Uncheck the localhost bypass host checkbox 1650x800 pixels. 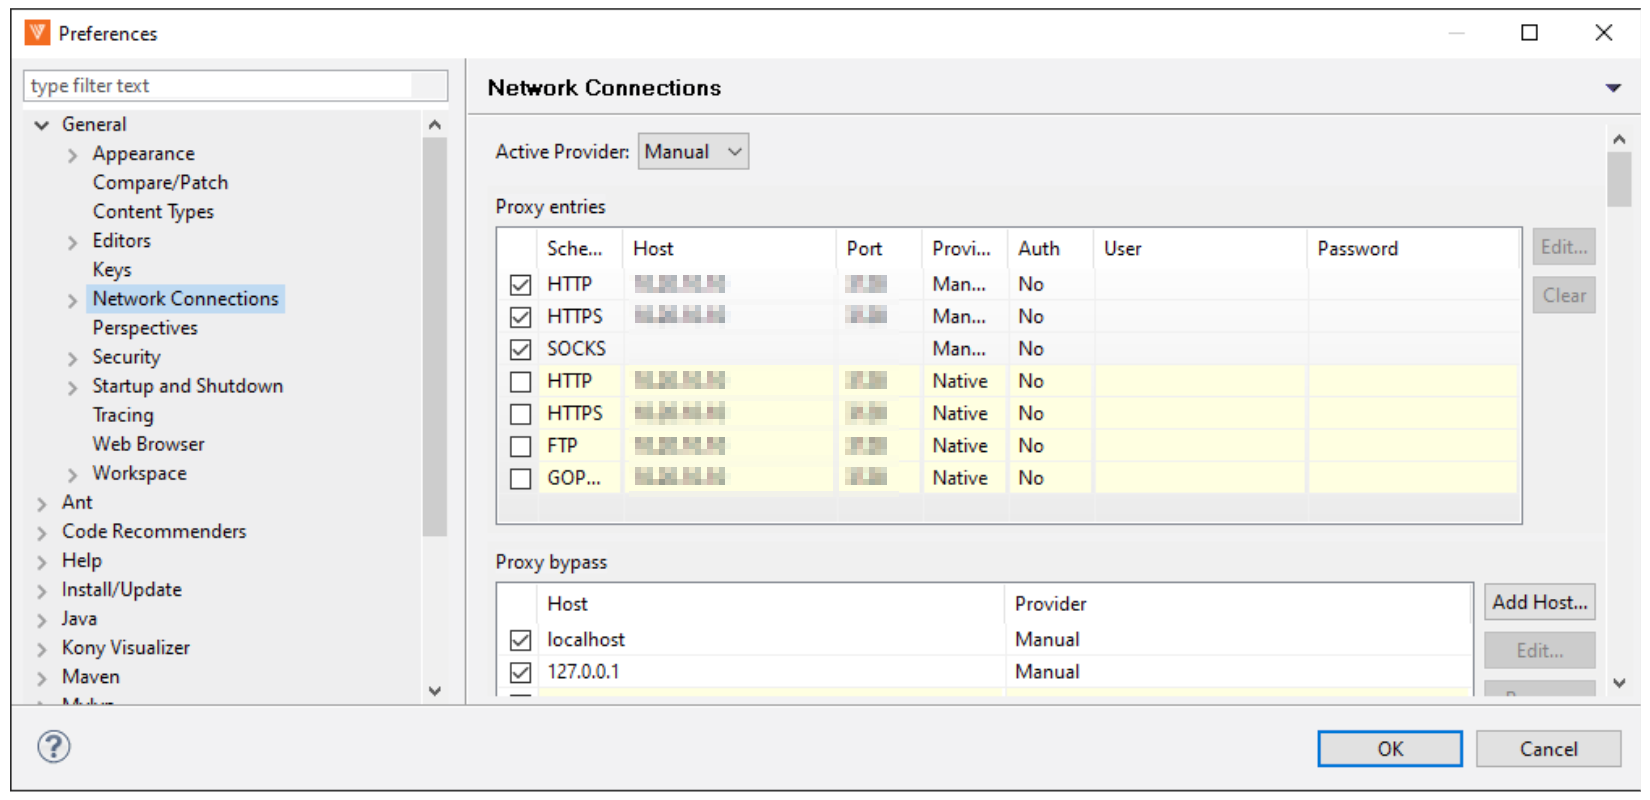pyautogui.click(x=520, y=640)
